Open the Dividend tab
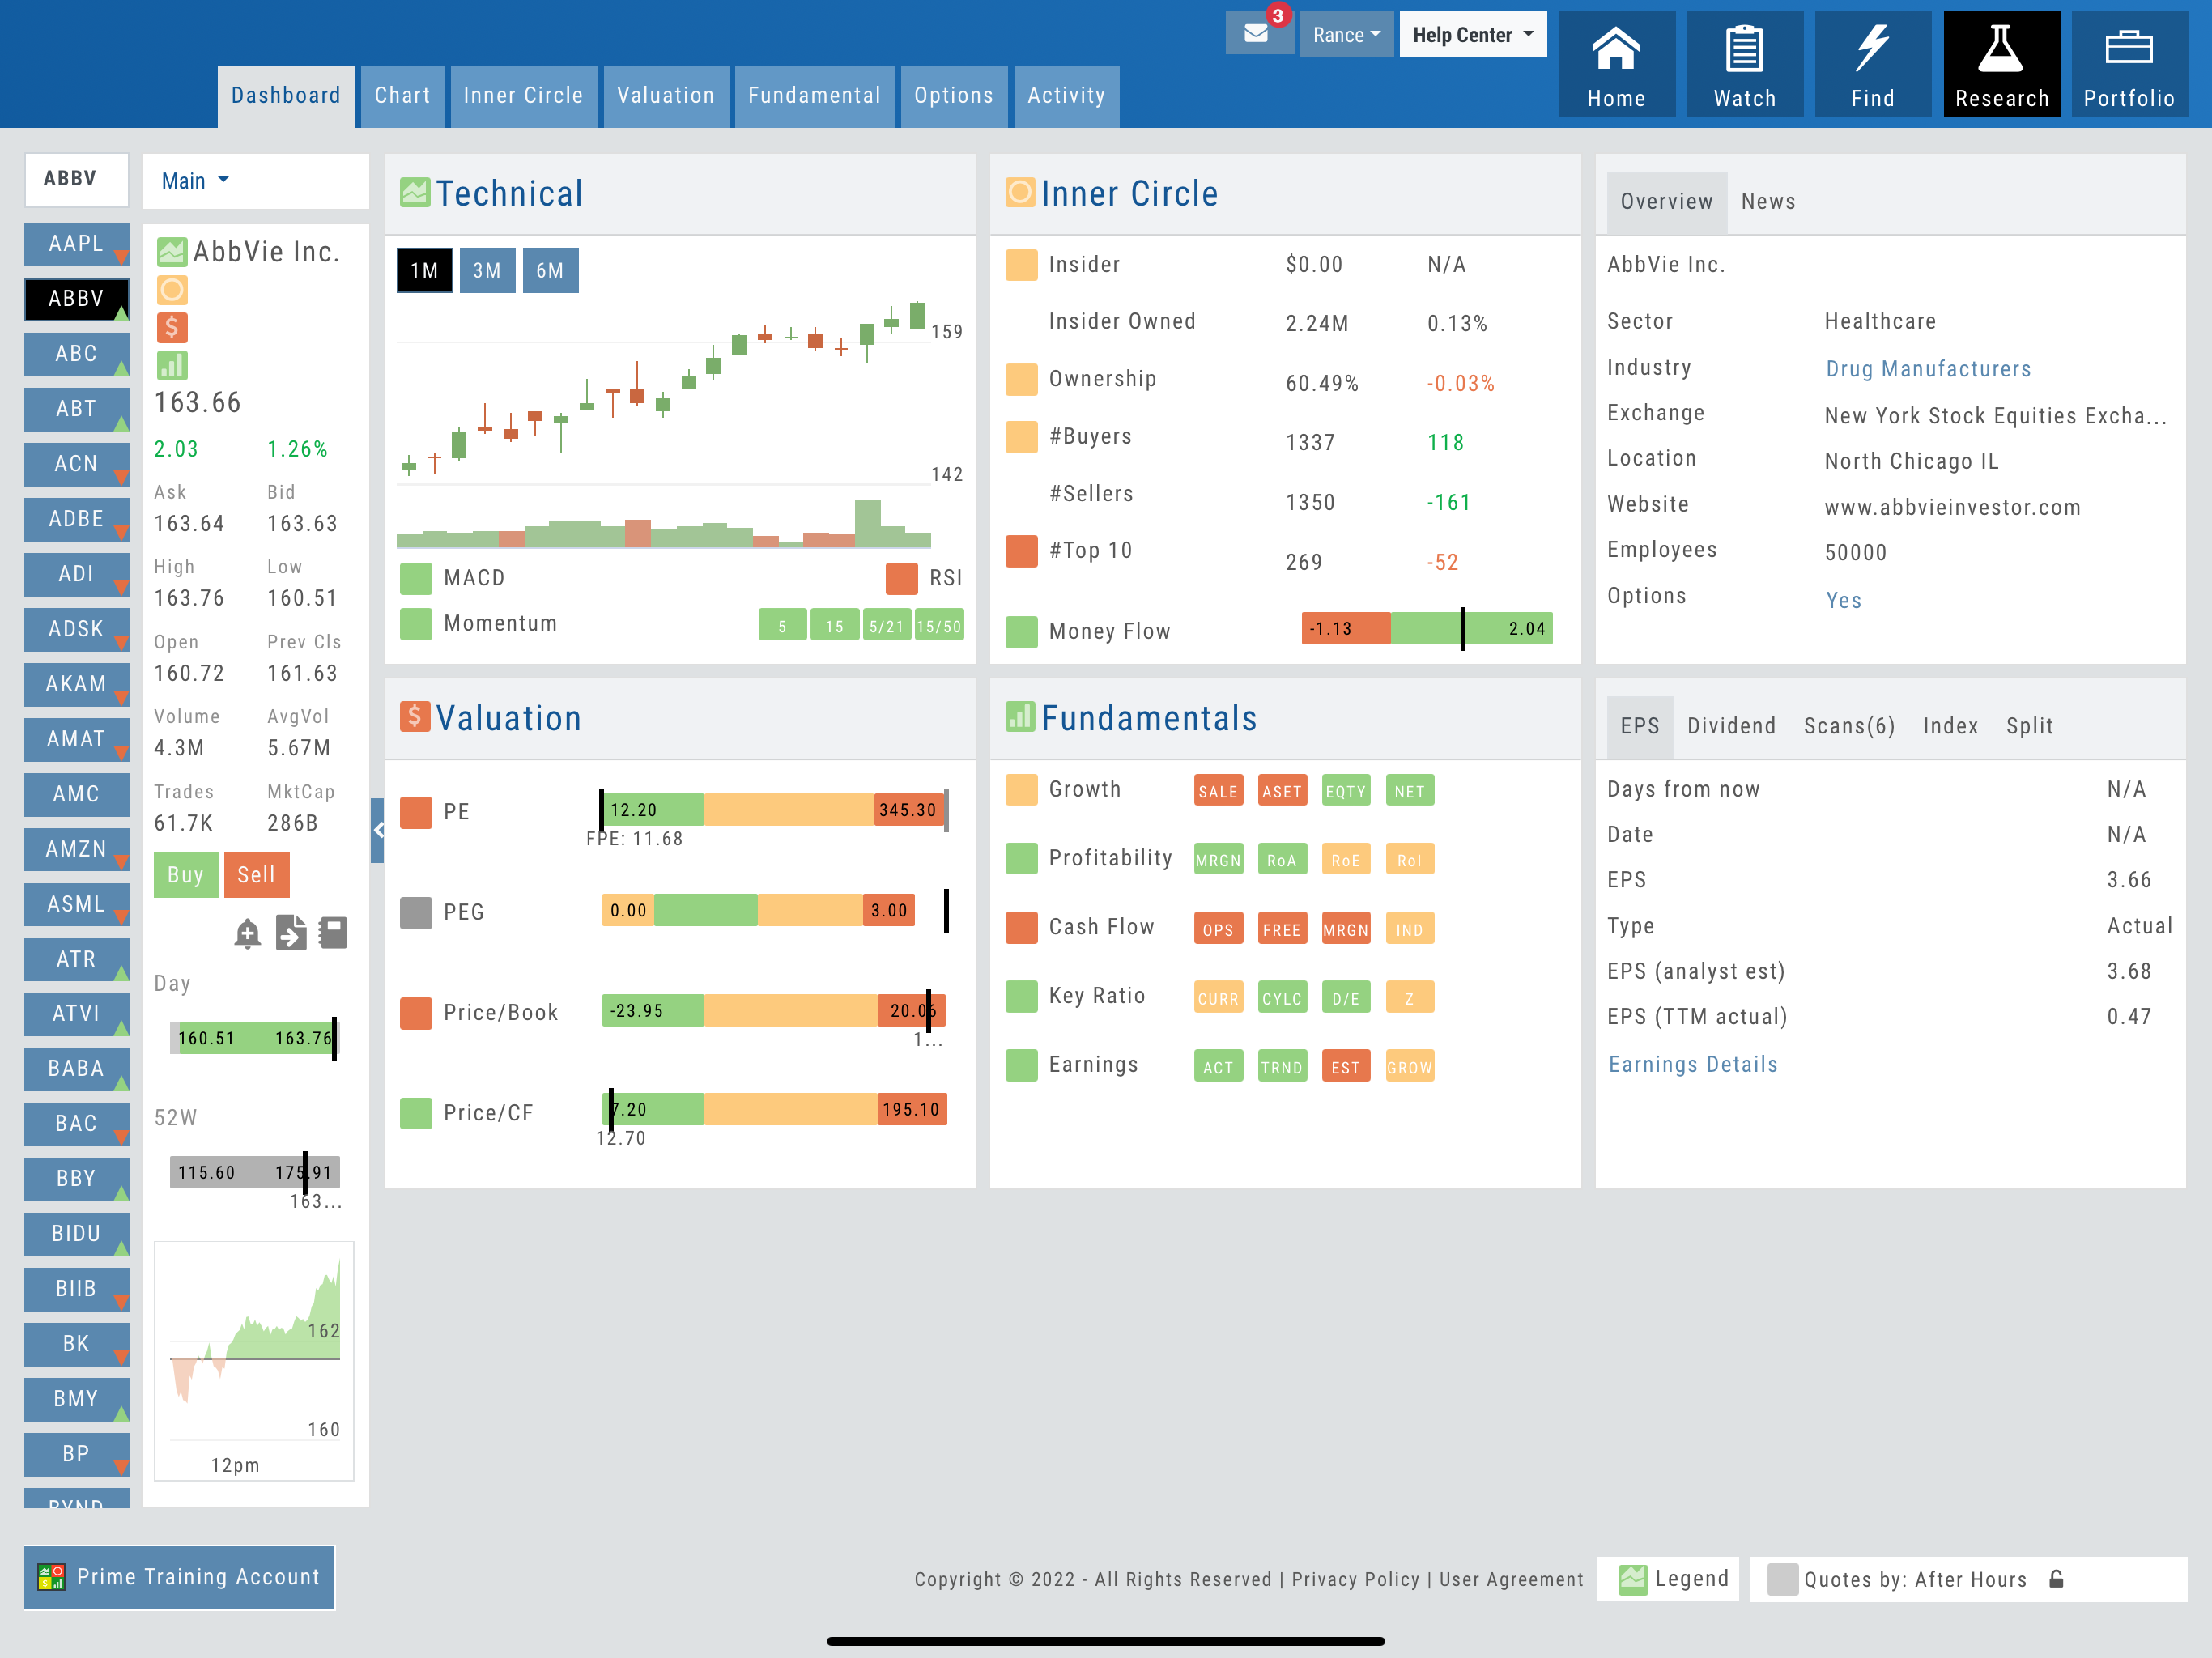The width and height of the screenshot is (2212, 1658). tap(1731, 727)
